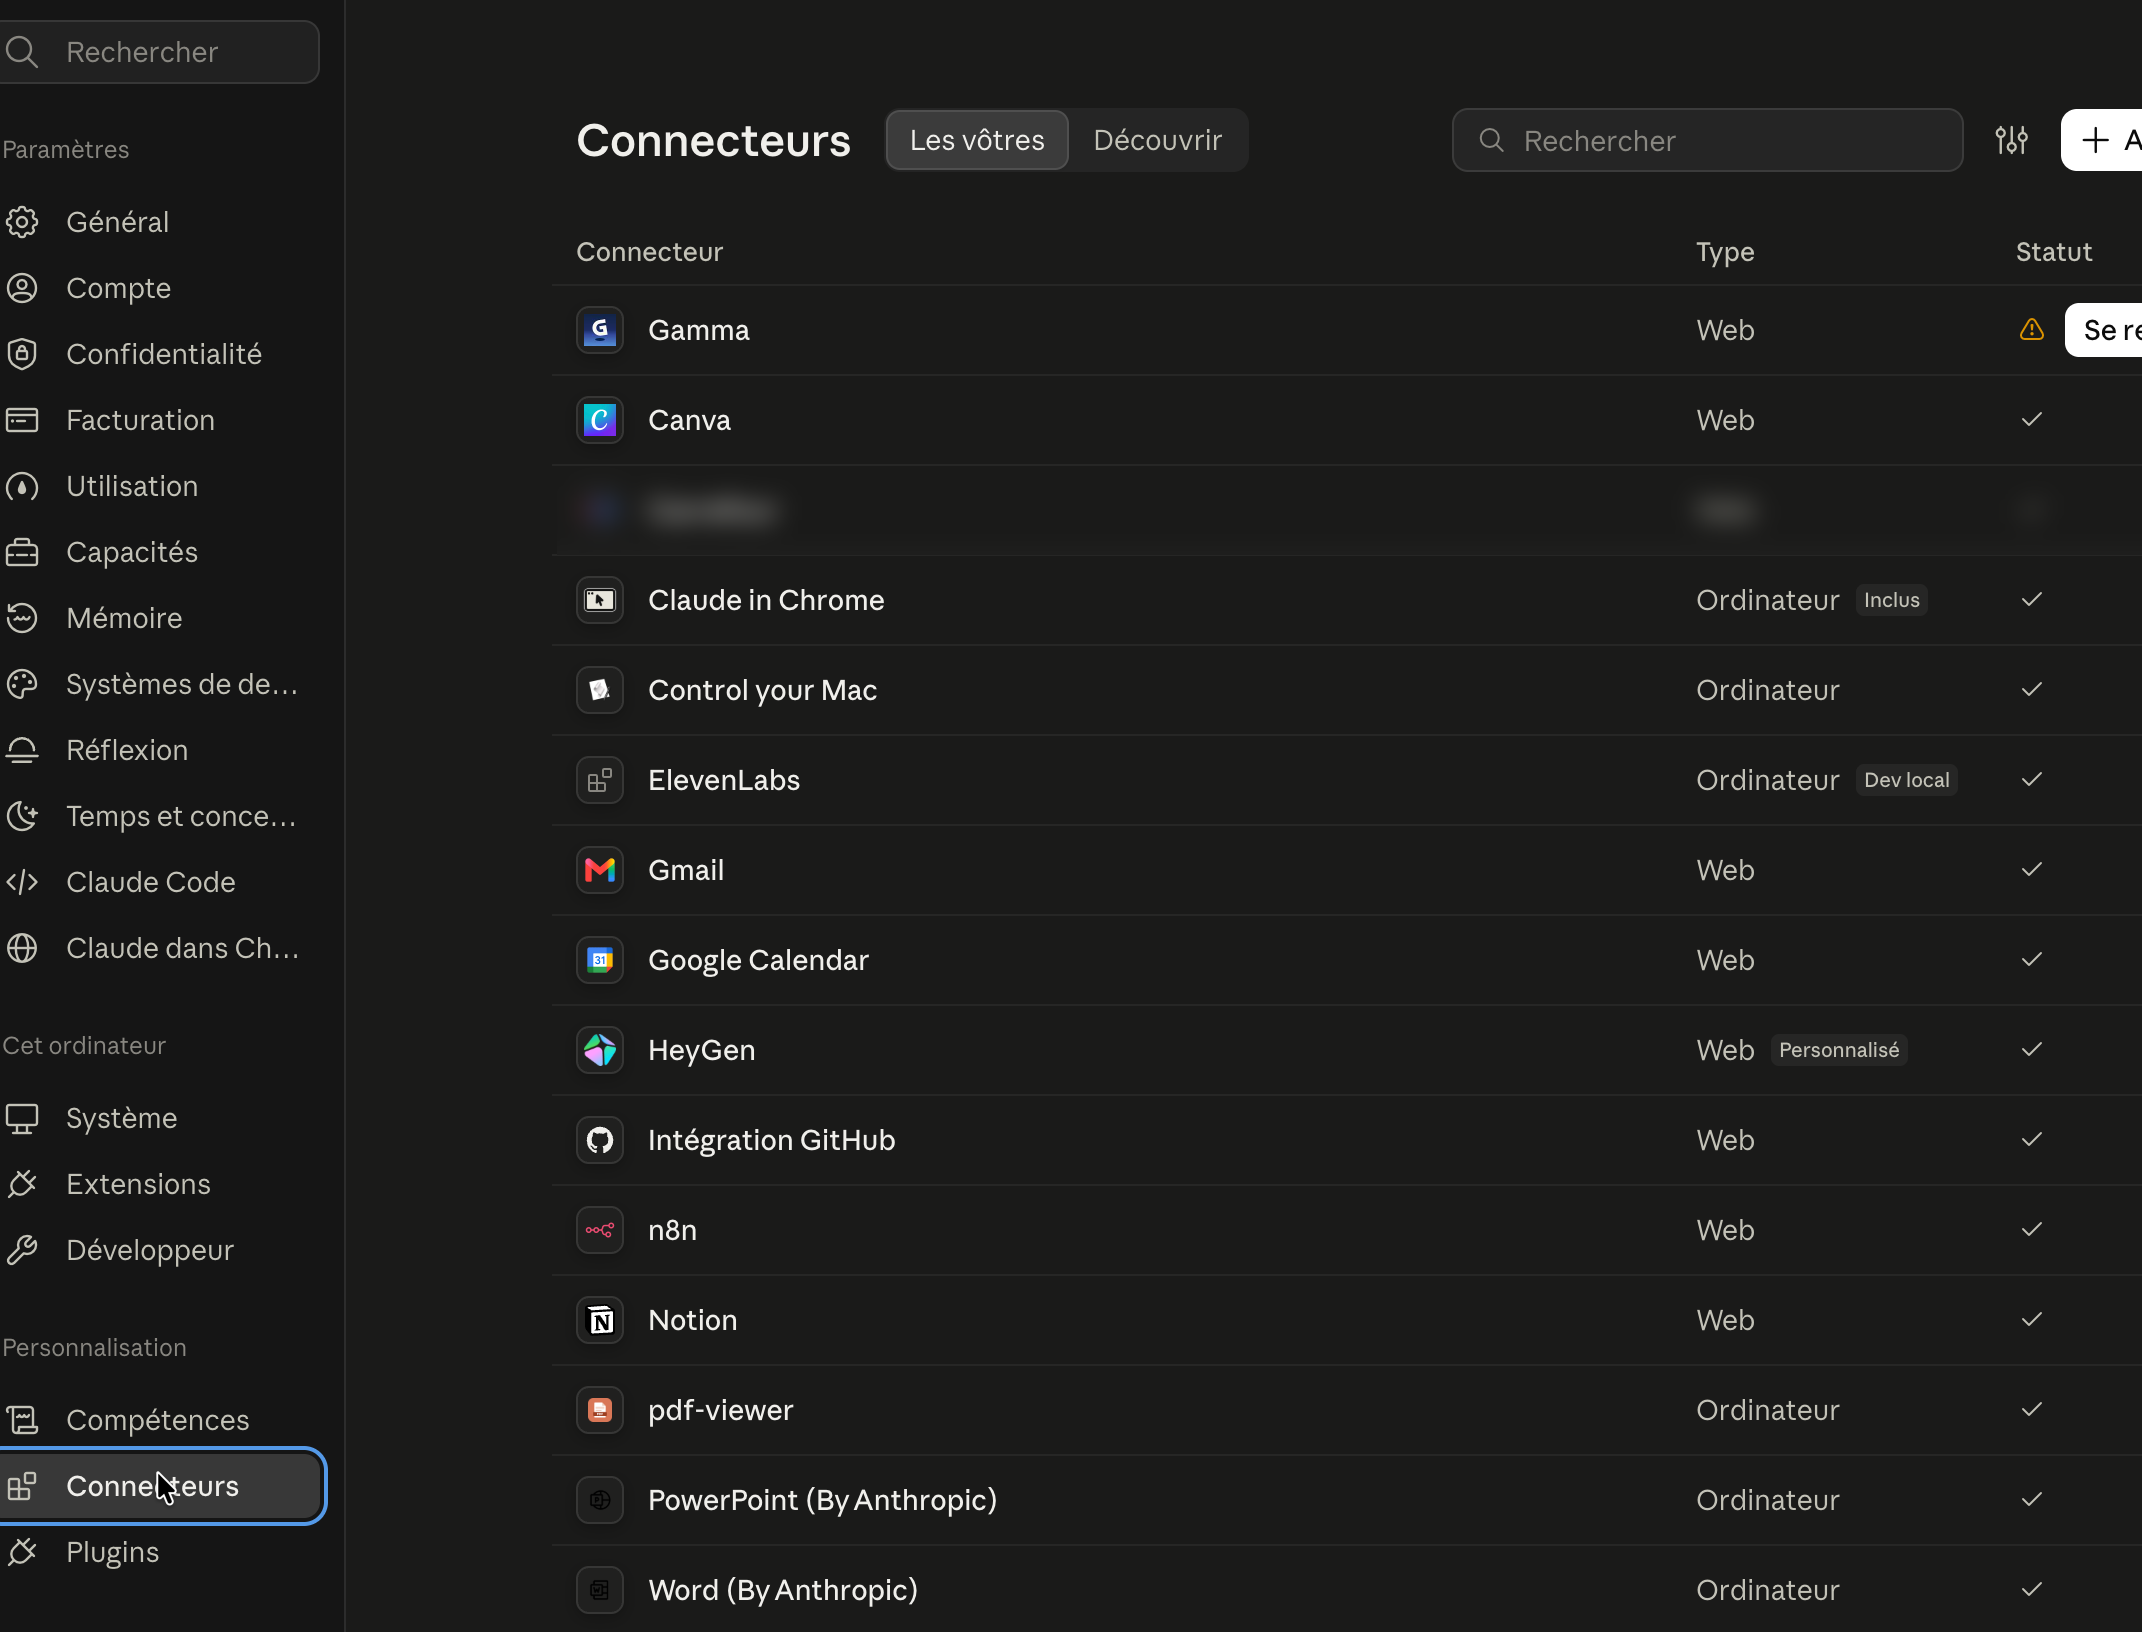
Task: Open Plugins settings
Action: click(x=160, y=1552)
